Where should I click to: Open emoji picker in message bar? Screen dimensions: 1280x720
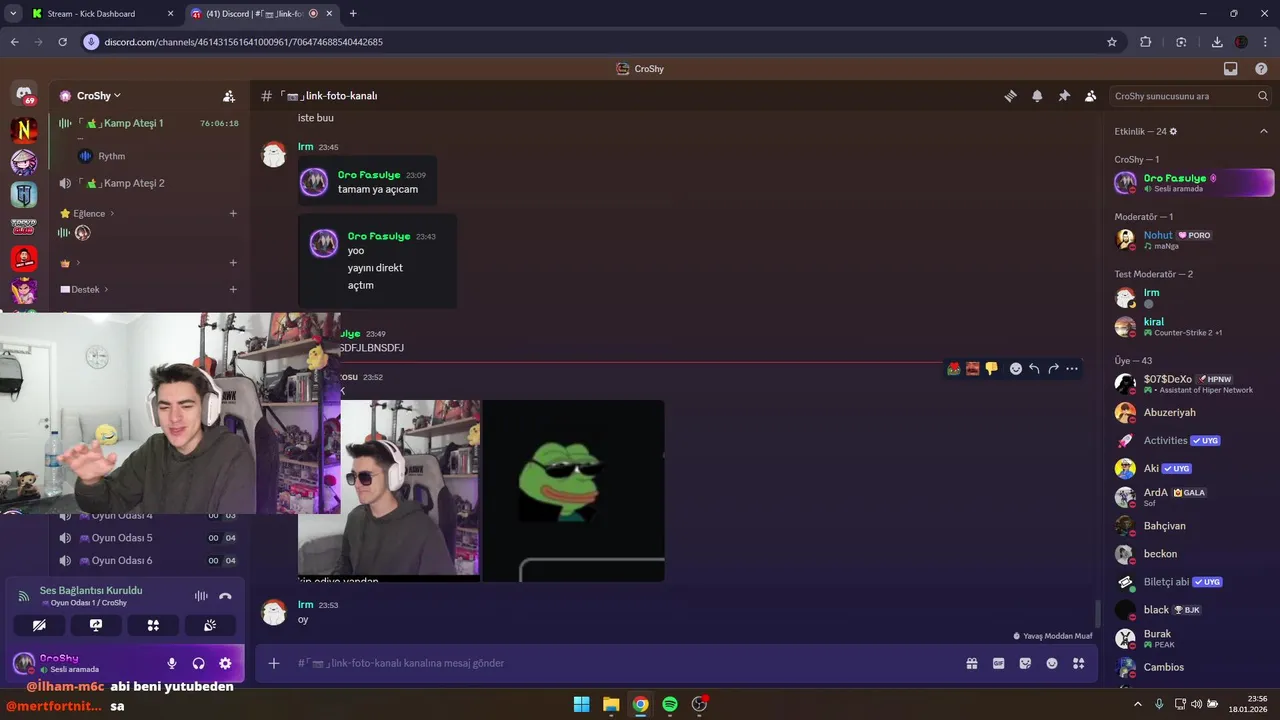coord(1052,663)
